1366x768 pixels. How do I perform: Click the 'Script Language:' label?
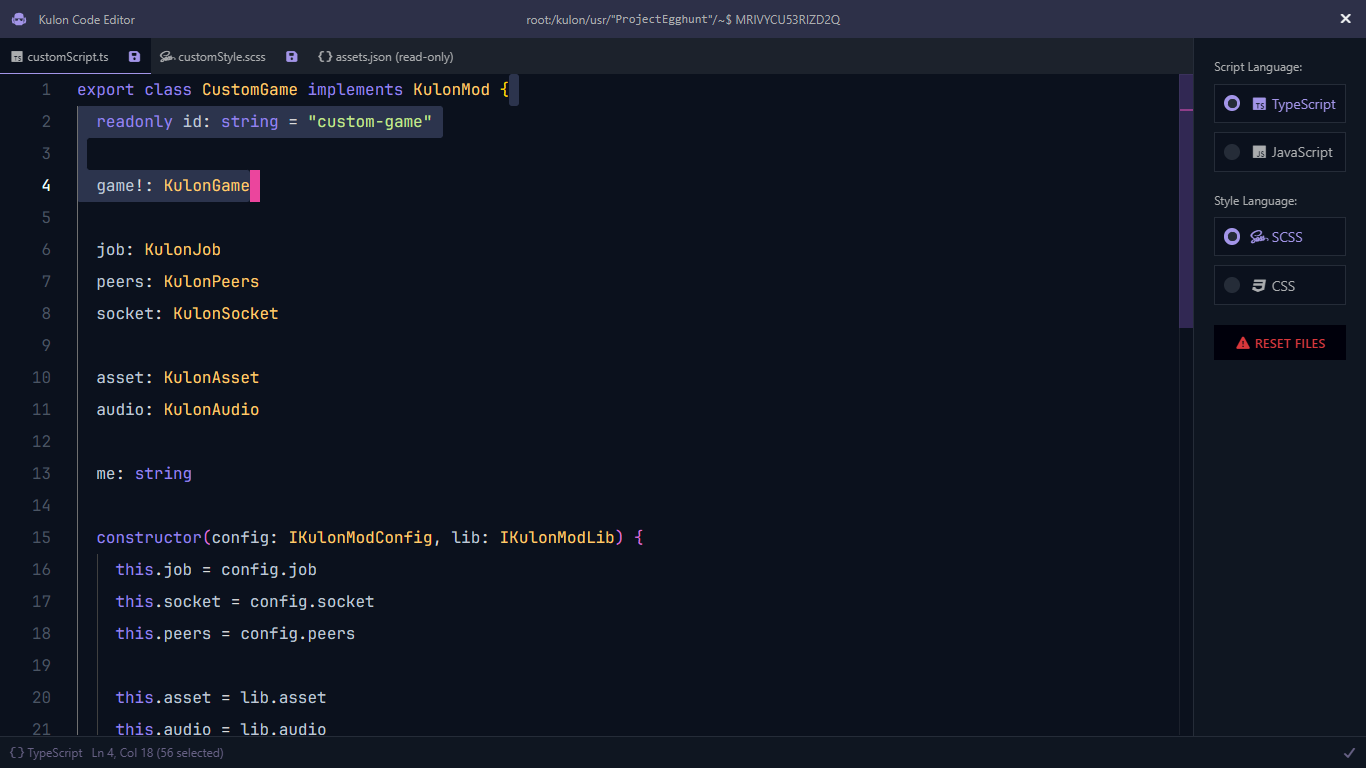[1258, 67]
